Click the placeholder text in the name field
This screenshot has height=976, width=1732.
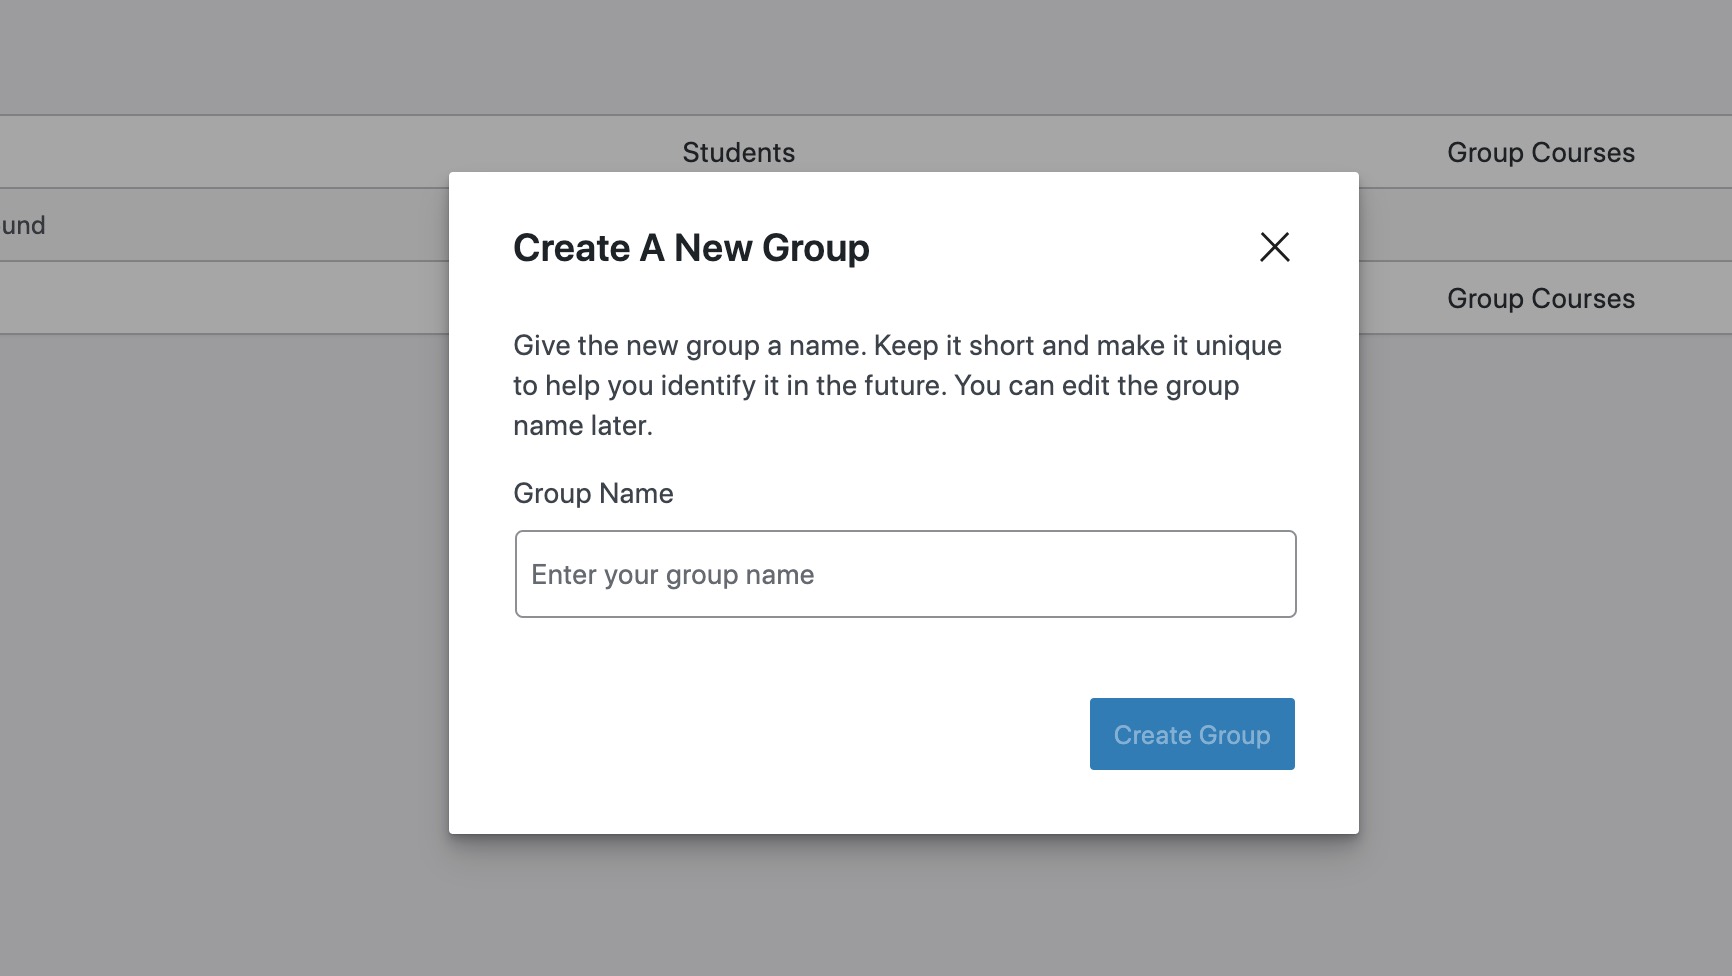click(673, 574)
